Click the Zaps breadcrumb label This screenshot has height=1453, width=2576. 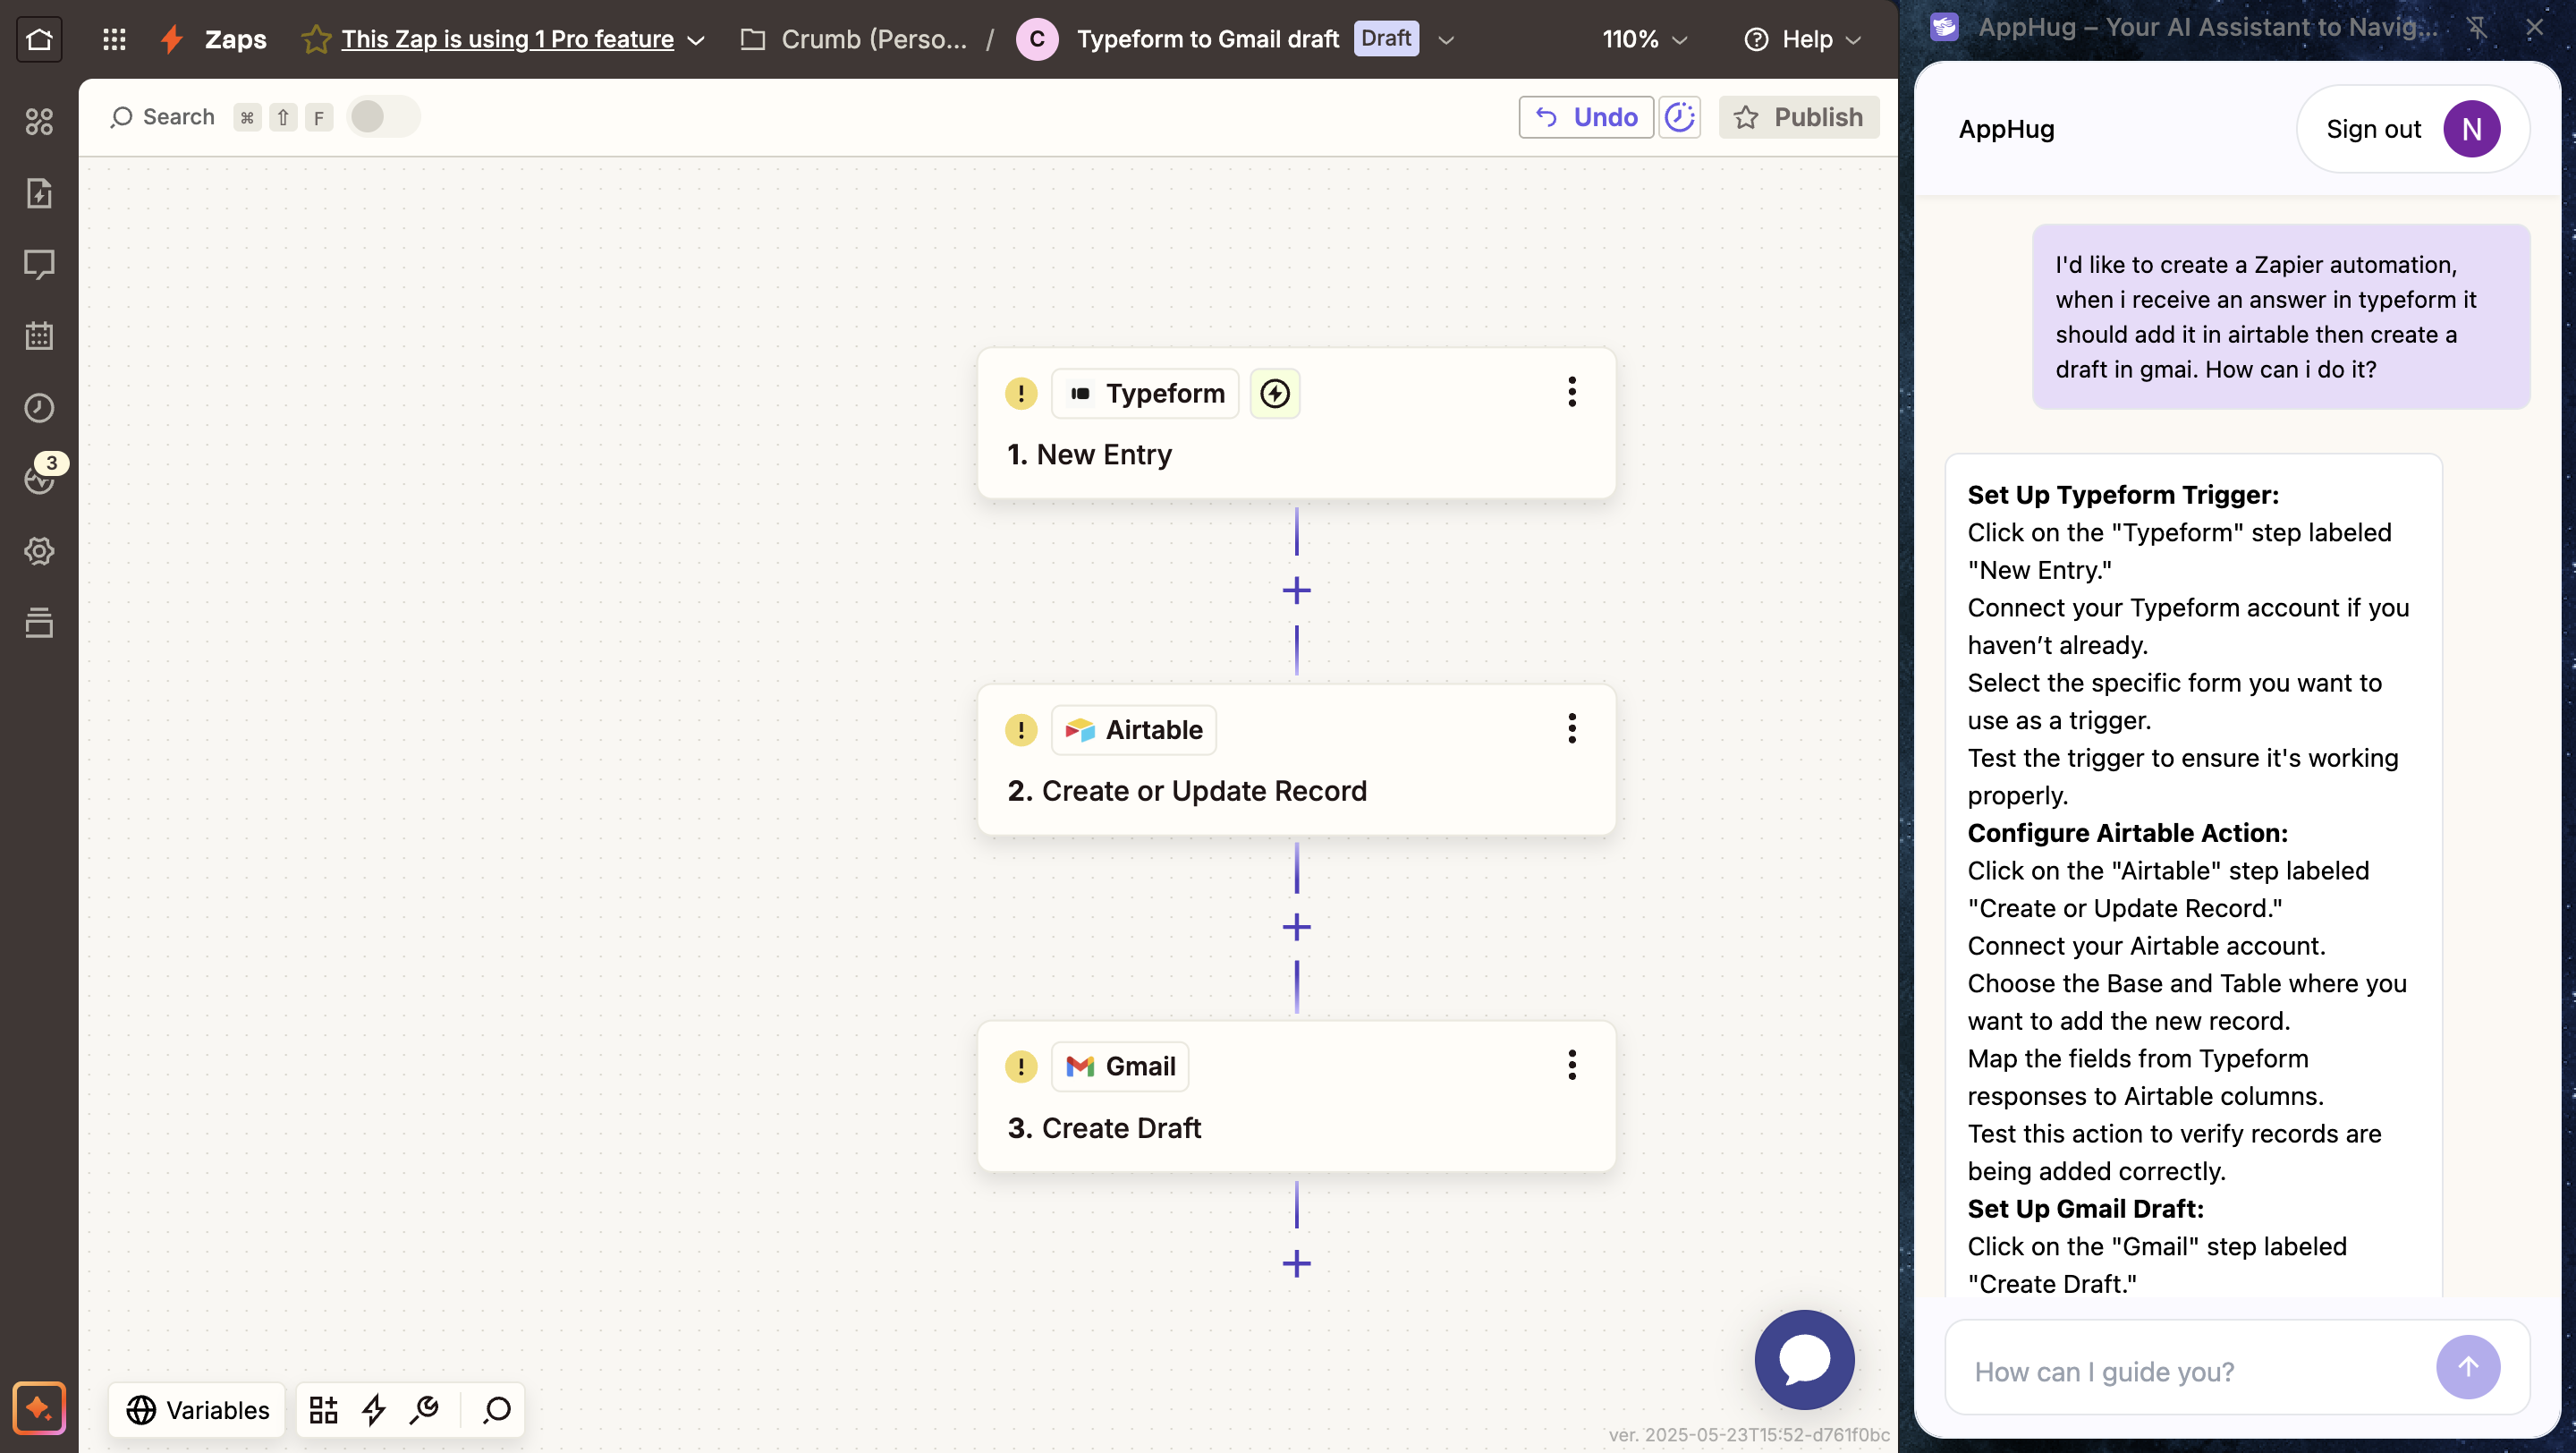coord(236,39)
